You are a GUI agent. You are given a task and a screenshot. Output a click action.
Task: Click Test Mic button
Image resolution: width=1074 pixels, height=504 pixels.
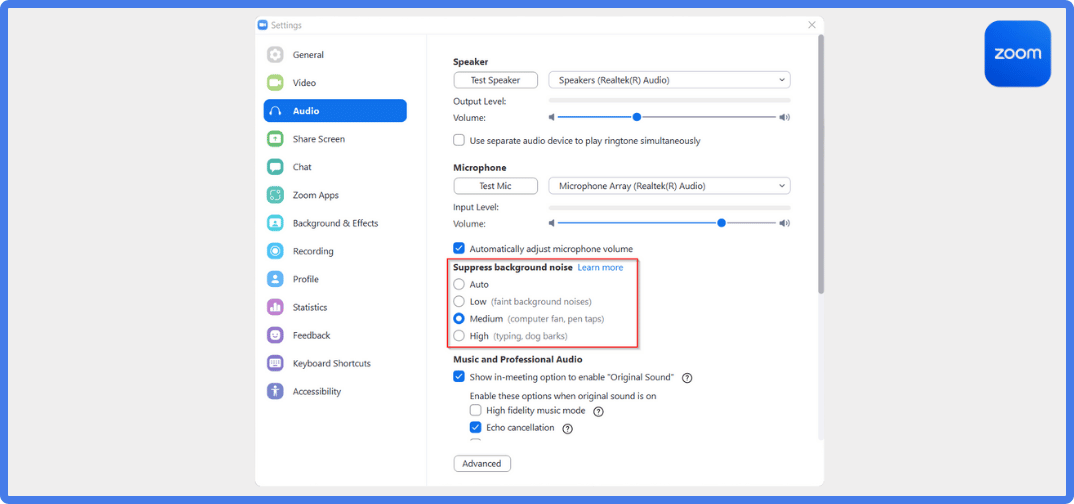495,186
